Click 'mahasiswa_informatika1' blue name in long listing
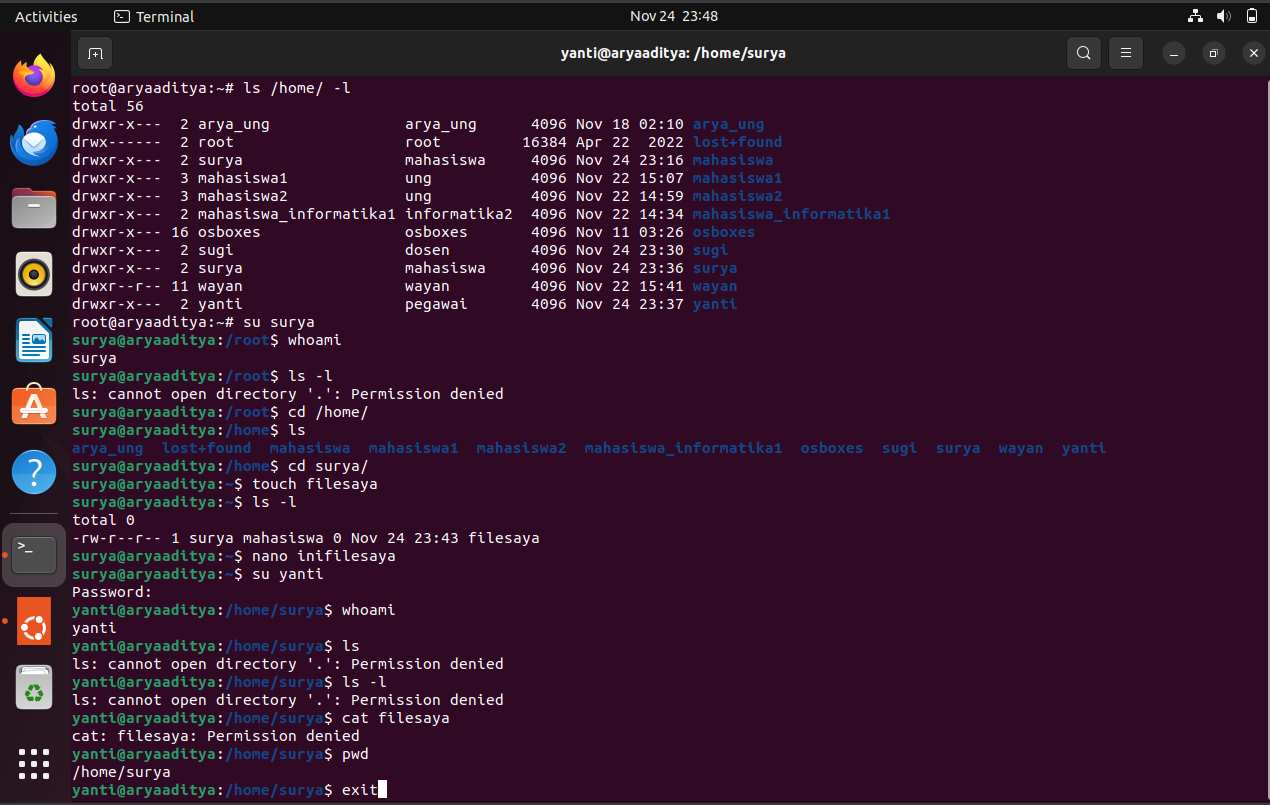Screen dimensions: 1270x805 click(791, 214)
